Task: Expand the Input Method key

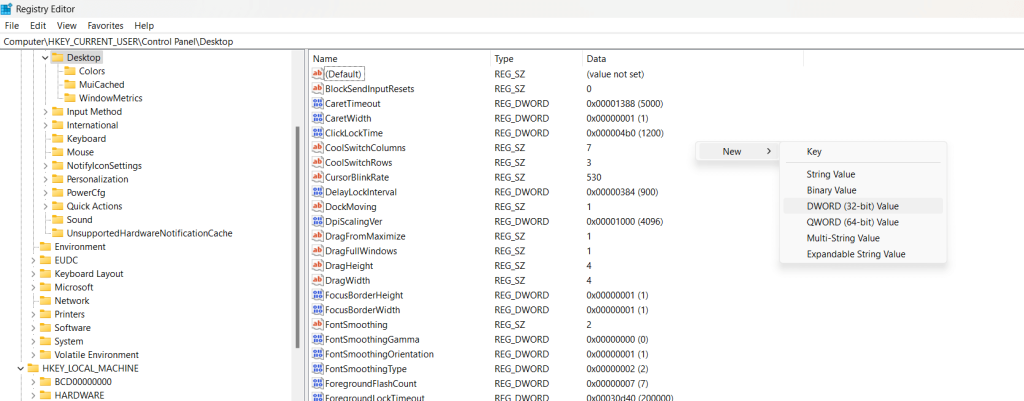Action: coord(45,112)
